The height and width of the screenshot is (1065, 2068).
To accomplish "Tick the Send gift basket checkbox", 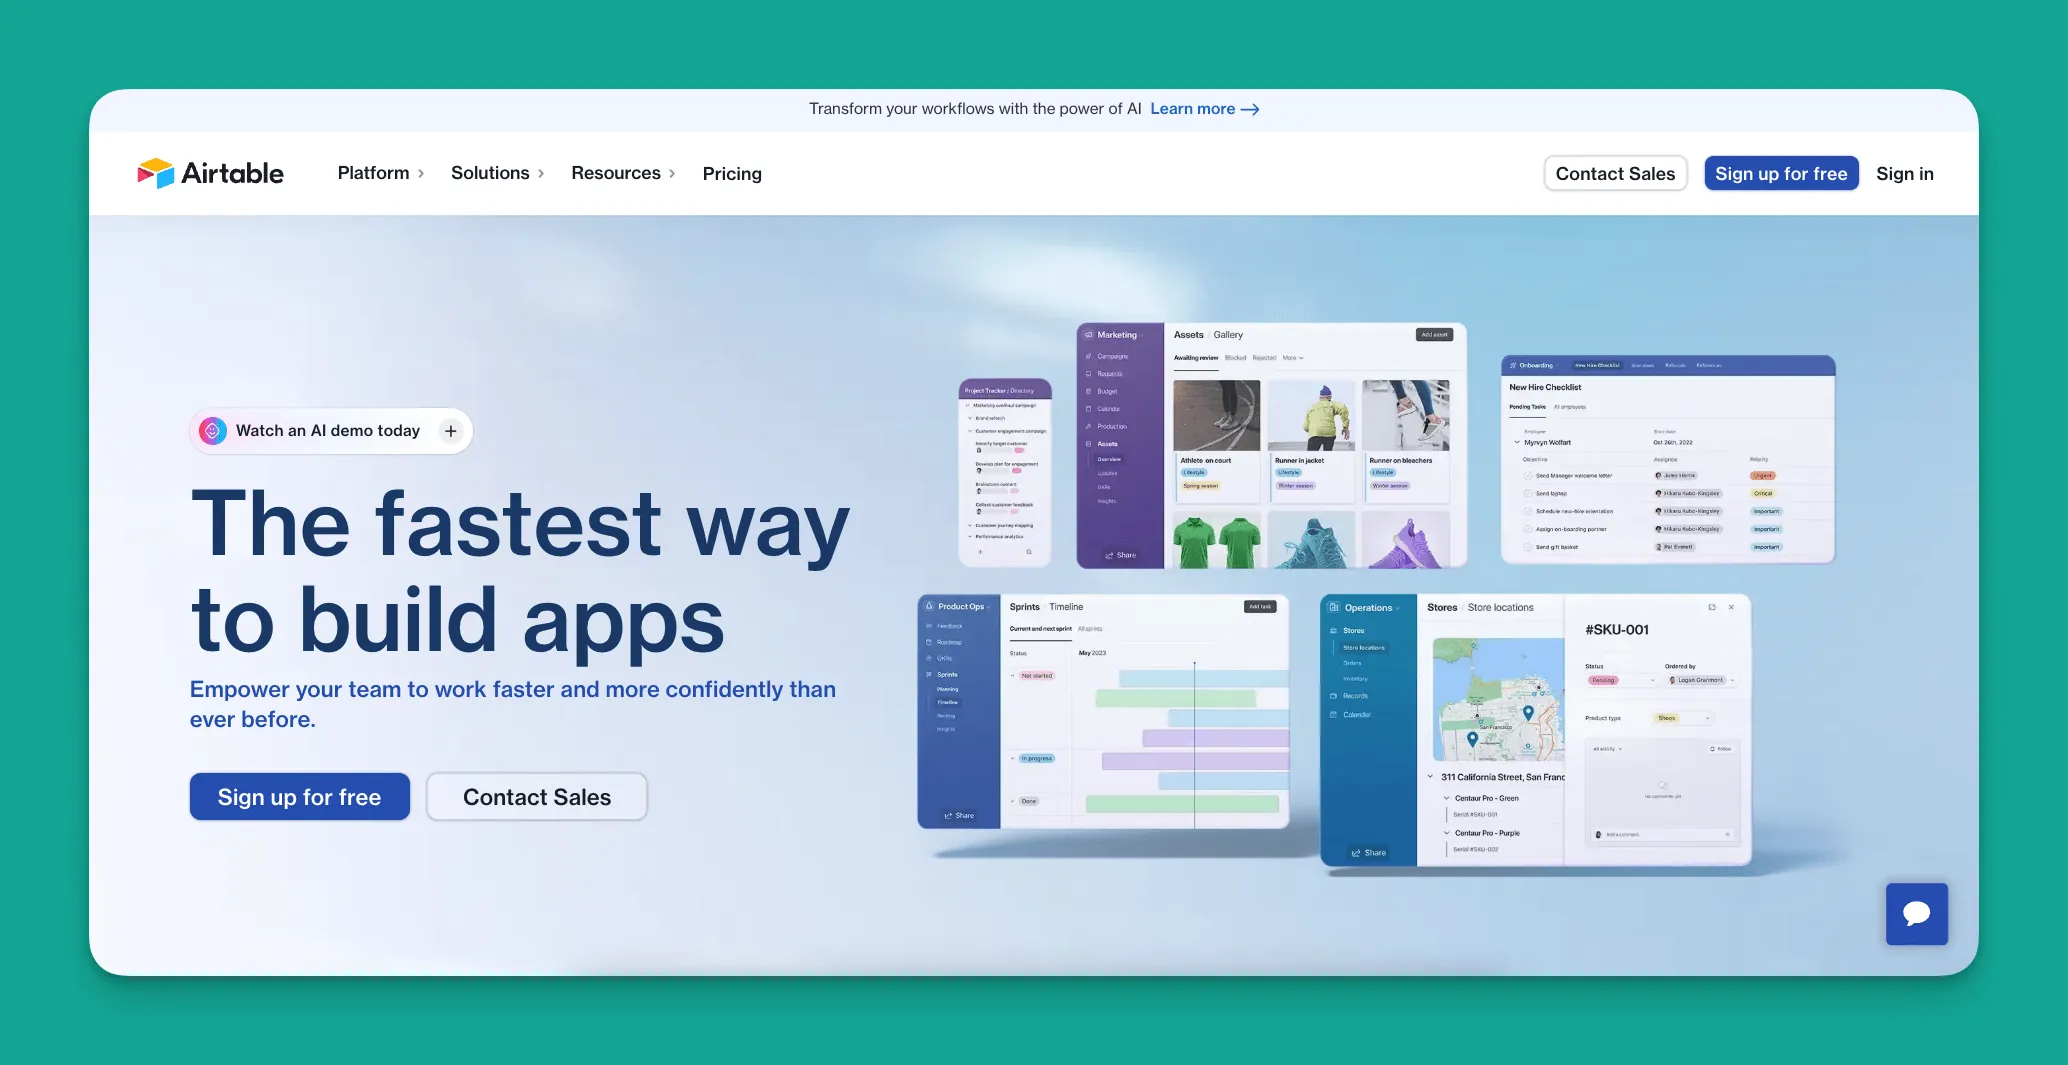I will [x=1528, y=547].
